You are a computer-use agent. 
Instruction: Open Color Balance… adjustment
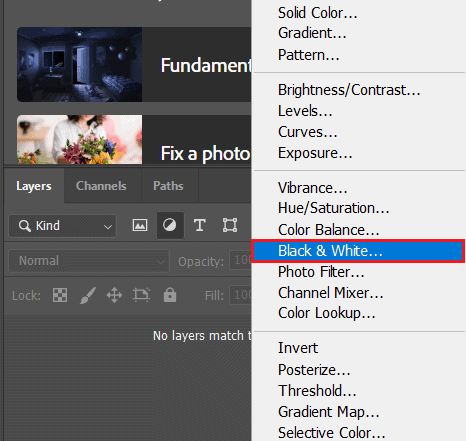point(329,230)
